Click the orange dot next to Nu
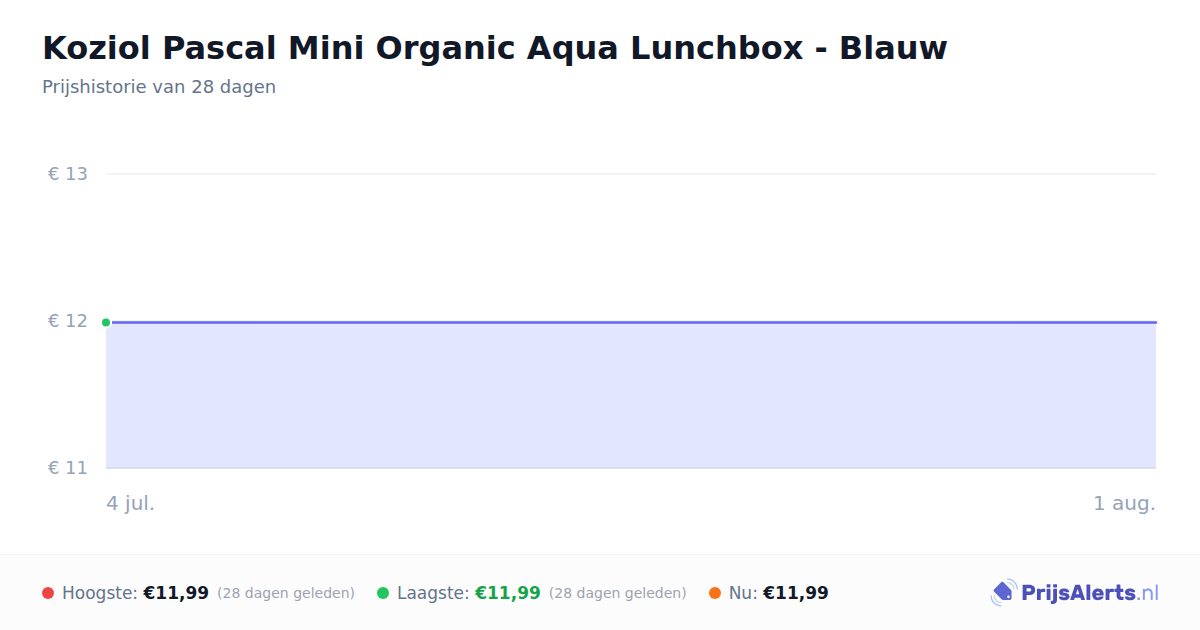 715,593
